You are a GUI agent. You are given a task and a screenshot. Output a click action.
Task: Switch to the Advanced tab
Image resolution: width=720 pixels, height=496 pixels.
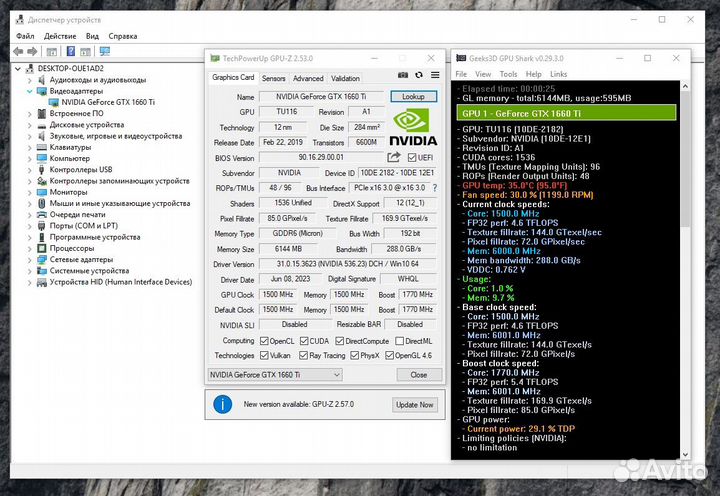click(308, 79)
